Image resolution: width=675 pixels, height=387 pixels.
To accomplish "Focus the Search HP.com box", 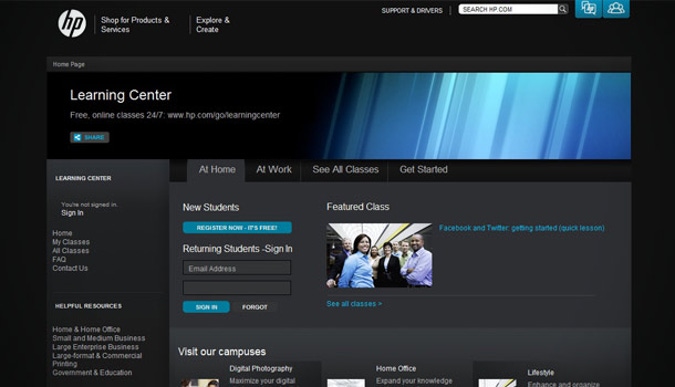I will [508, 9].
